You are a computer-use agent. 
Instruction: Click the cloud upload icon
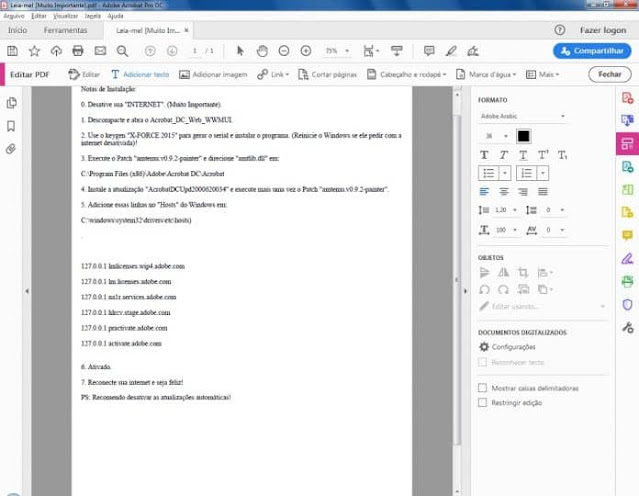pos(56,51)
